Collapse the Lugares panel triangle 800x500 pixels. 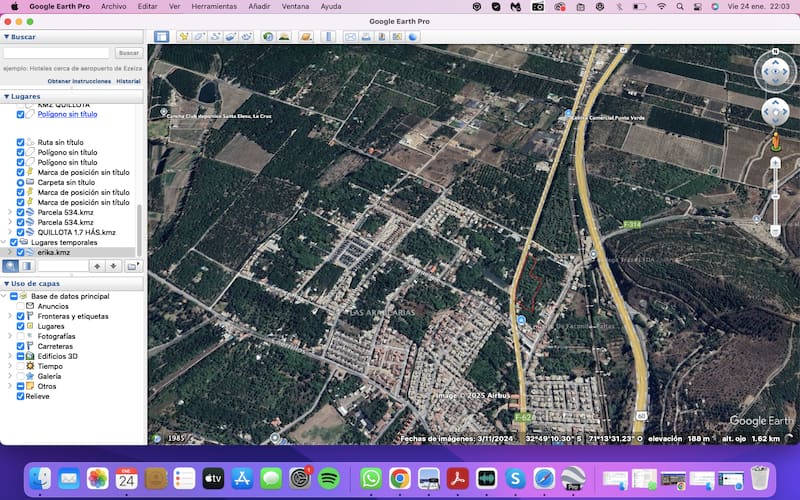pos(6,96)
